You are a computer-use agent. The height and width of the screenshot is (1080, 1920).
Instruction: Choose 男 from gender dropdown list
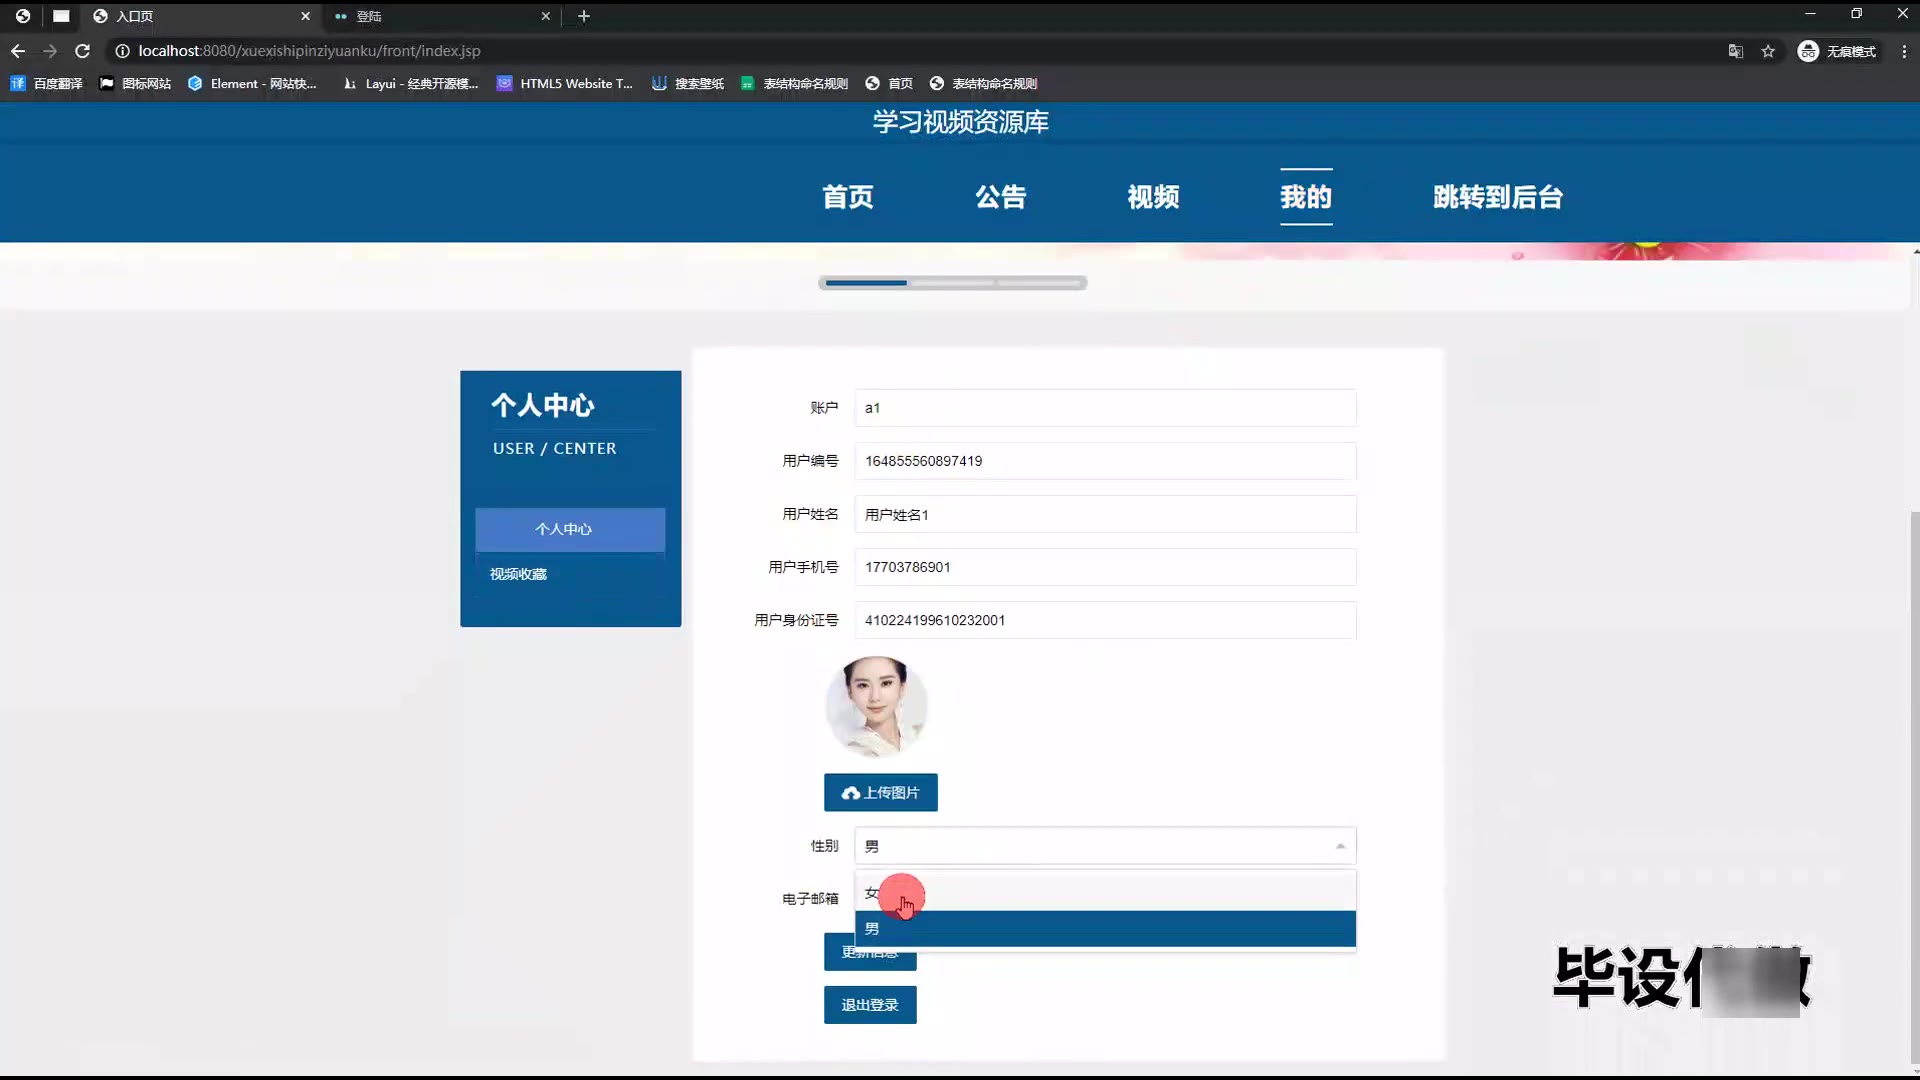[x=1105, y=928]
